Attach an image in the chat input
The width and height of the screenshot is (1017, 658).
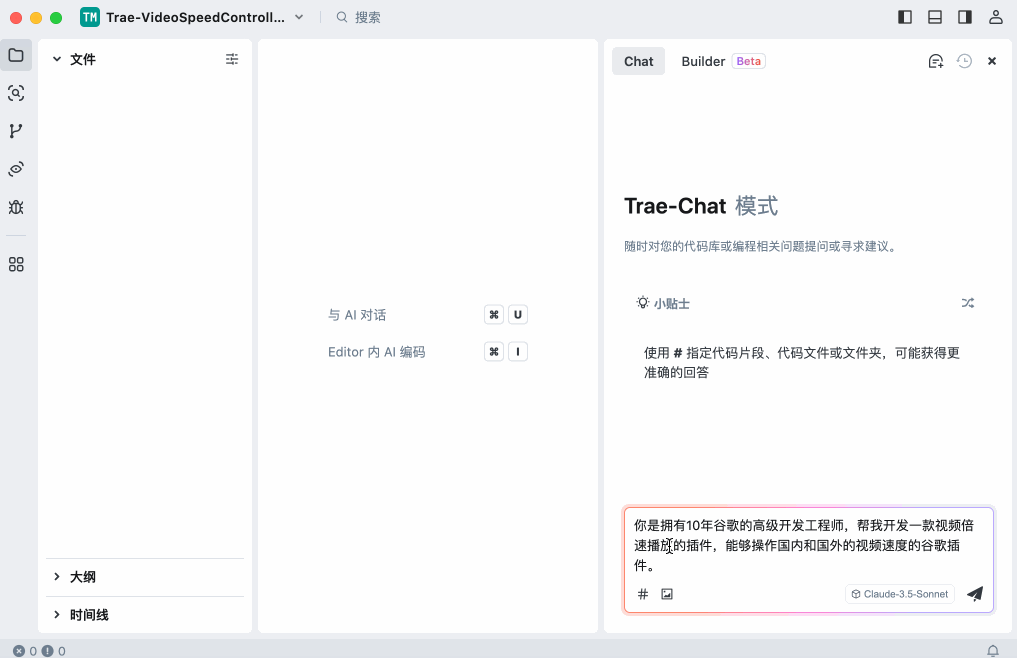pyautogui.click(x=666, y=593)
